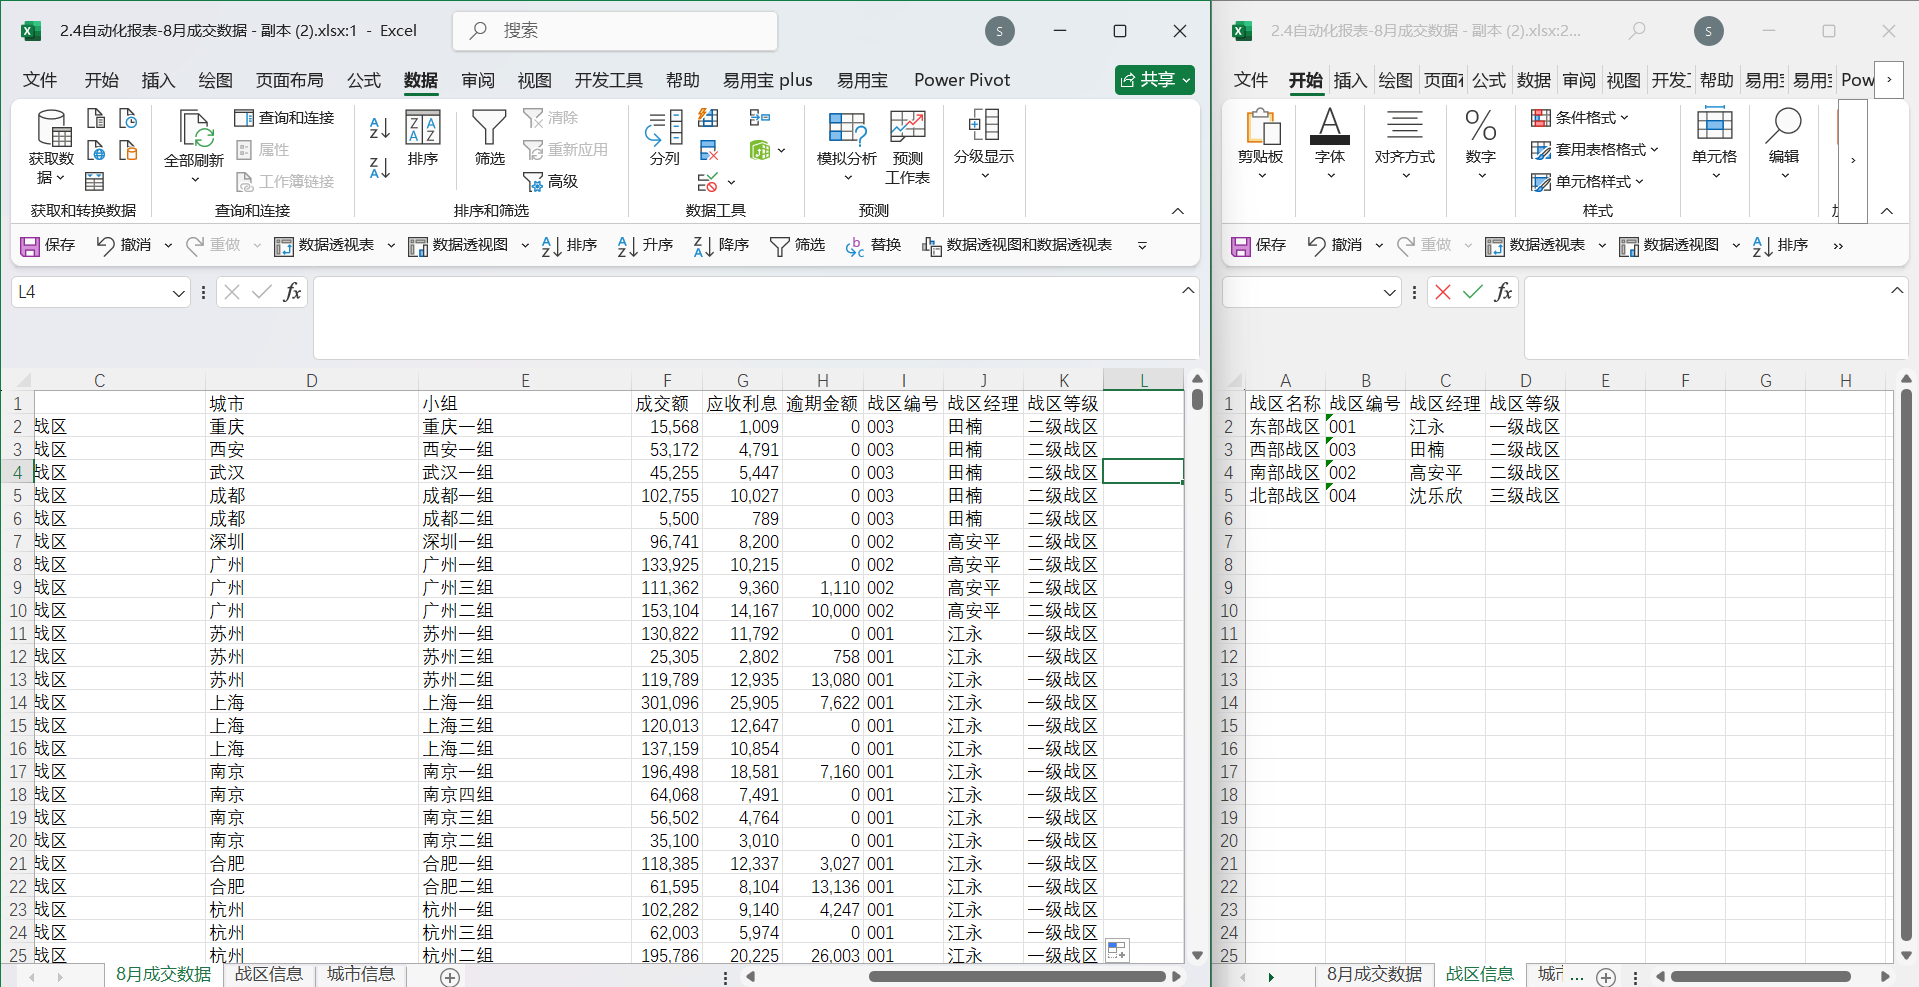Screen dimensions: 1919x987
Task: Click vertical scrollbar down arrow in left window
Action: 1197,956
